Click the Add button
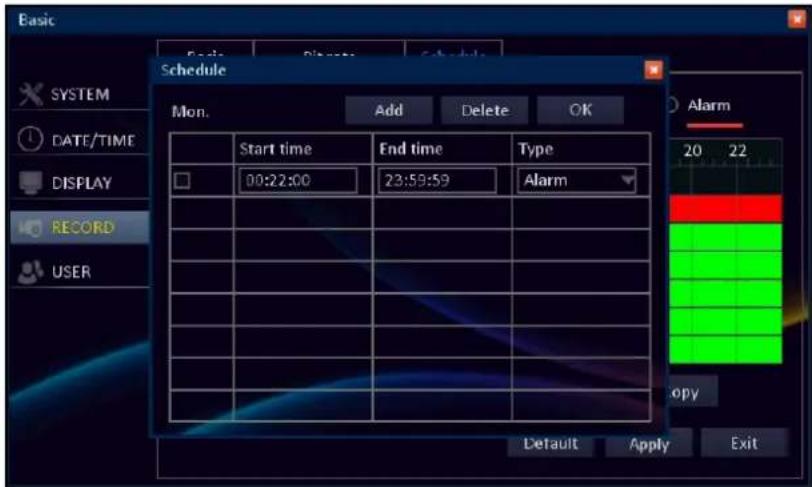This screenshot has height=487, width=812. coord(389,110)
